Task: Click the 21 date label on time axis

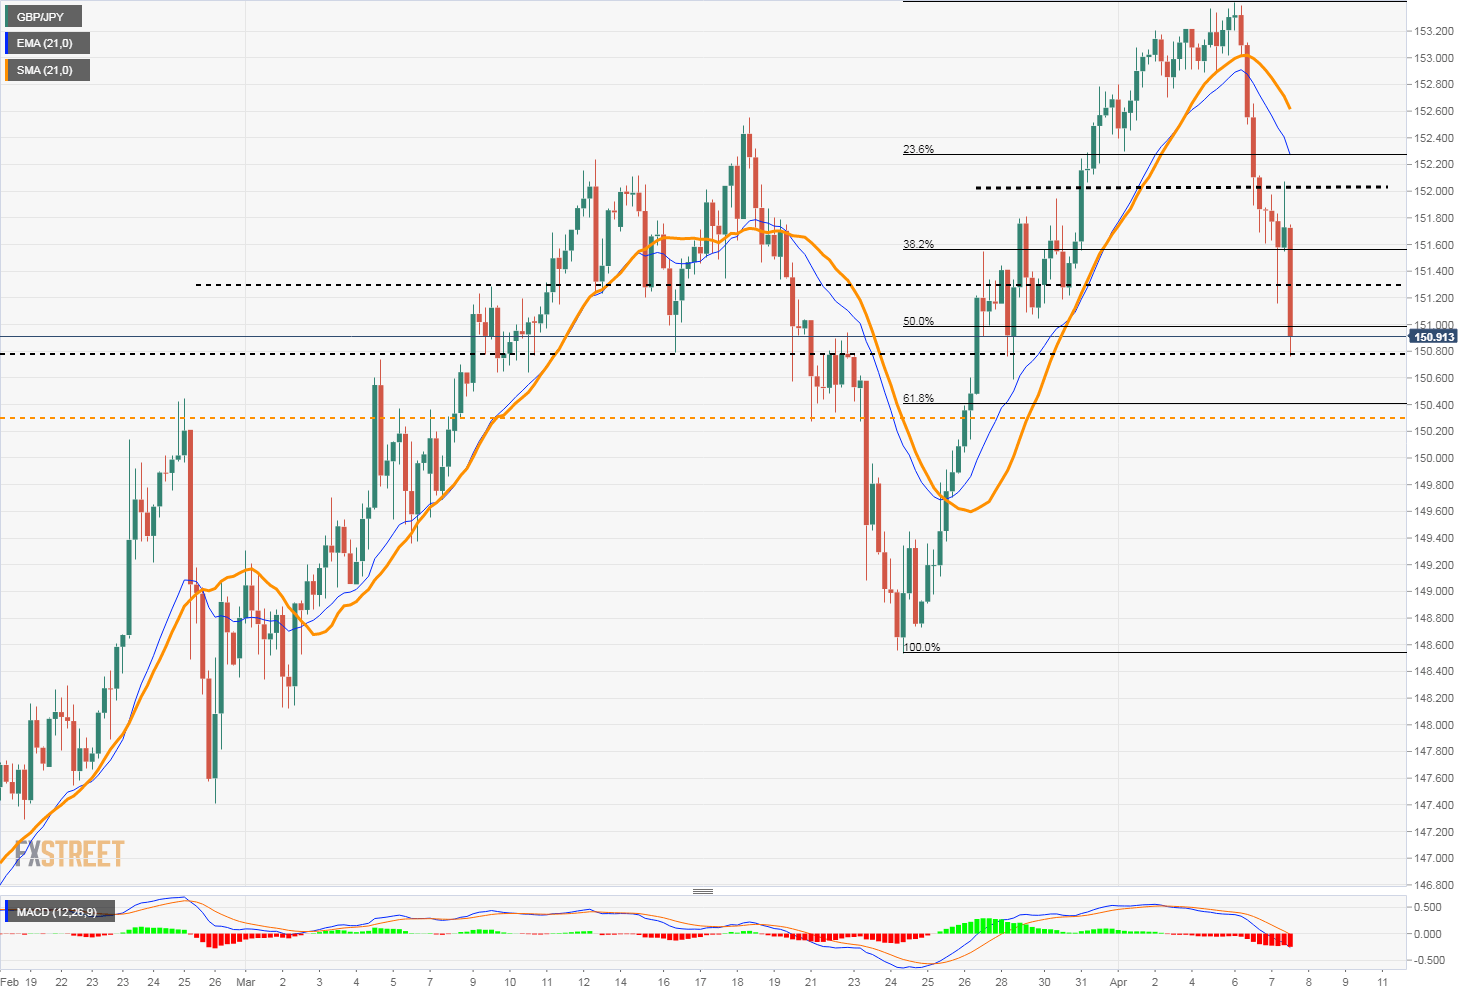Action: (811, 982)
